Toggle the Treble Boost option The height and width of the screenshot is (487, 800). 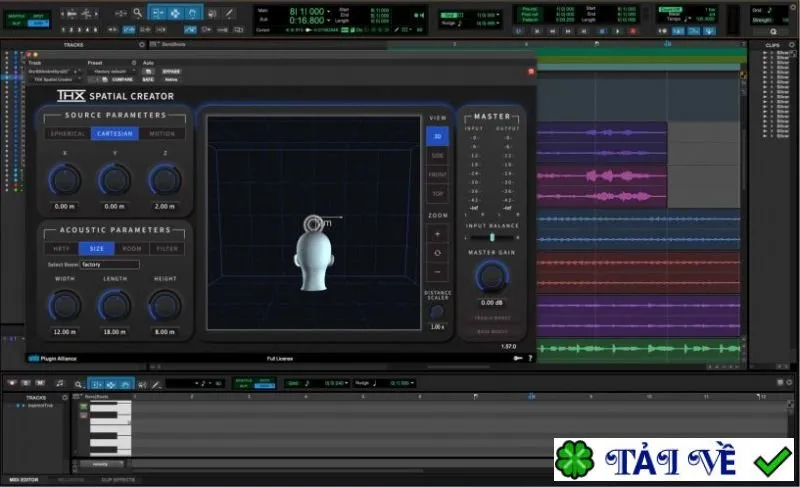(492, 318)
